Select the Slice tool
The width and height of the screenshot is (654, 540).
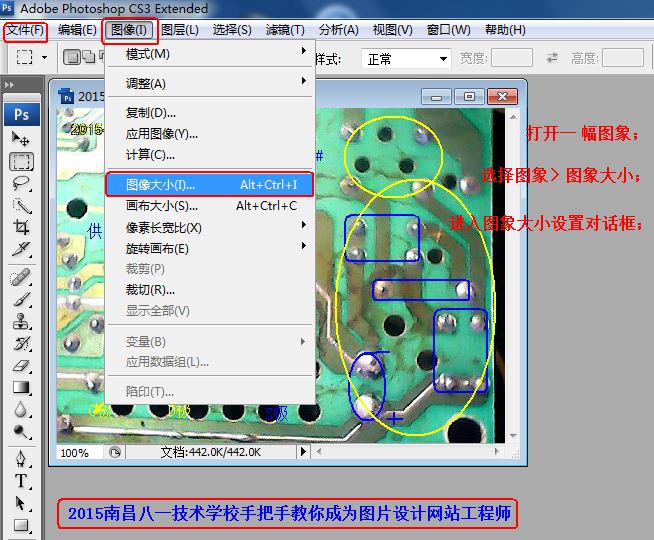tap(21, 249)
